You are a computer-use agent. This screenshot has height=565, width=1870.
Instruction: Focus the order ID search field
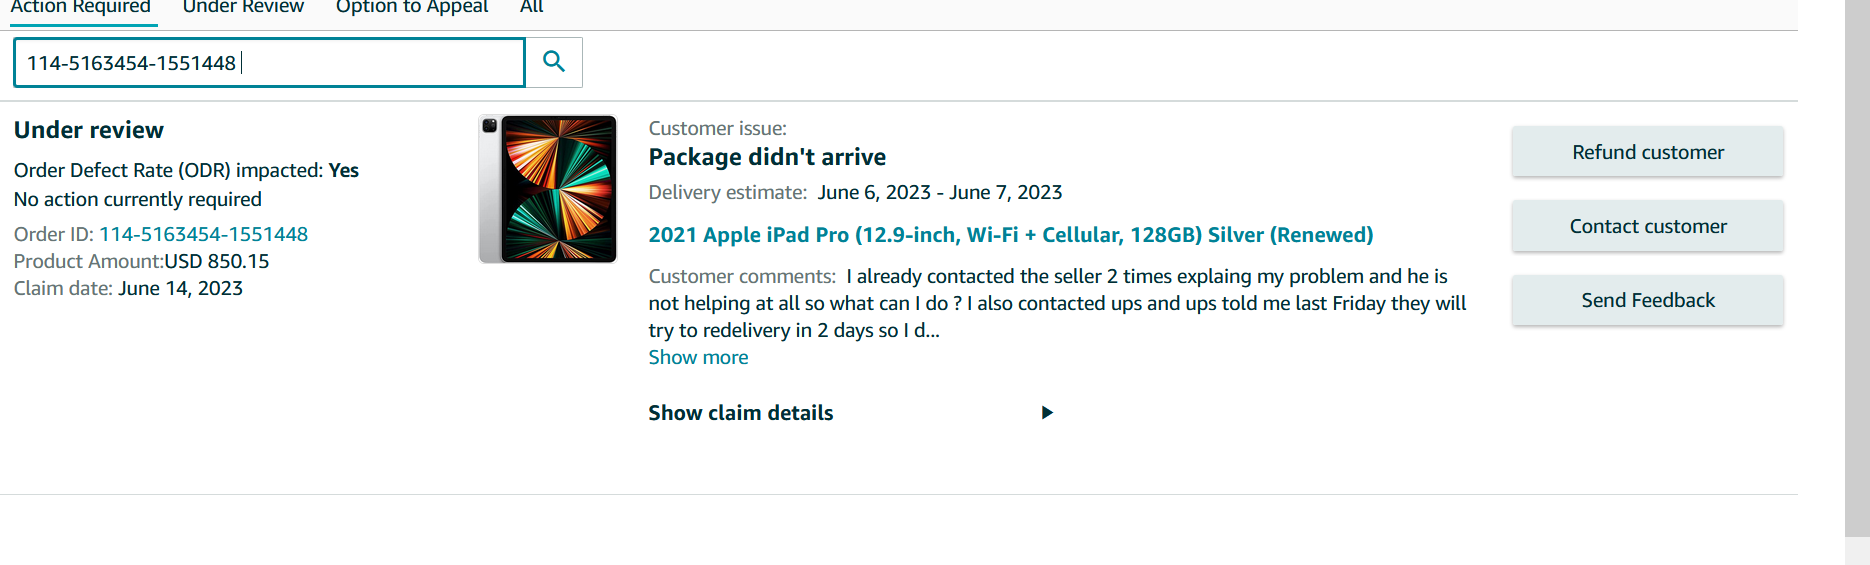click(269, 63)
